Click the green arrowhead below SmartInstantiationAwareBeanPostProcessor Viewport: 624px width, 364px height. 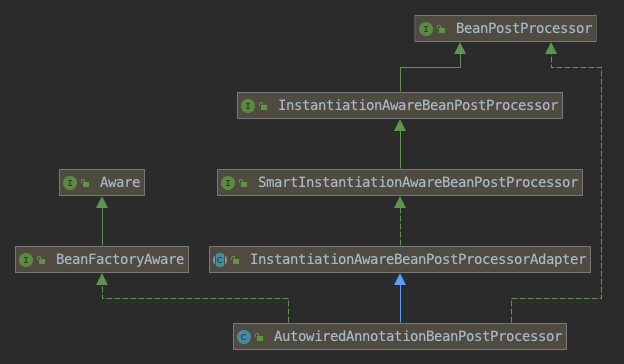pyautogui.click(x=400, y=202)
